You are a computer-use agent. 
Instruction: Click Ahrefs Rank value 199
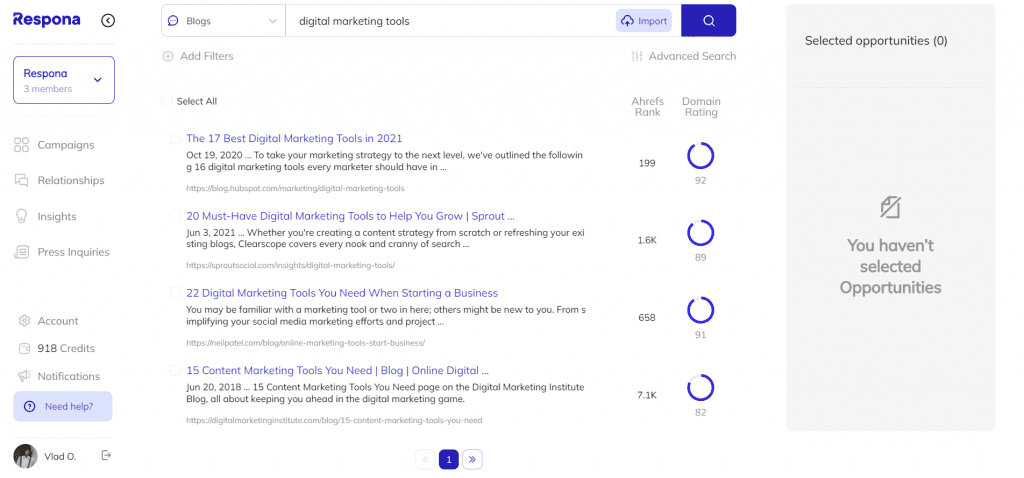647,163
